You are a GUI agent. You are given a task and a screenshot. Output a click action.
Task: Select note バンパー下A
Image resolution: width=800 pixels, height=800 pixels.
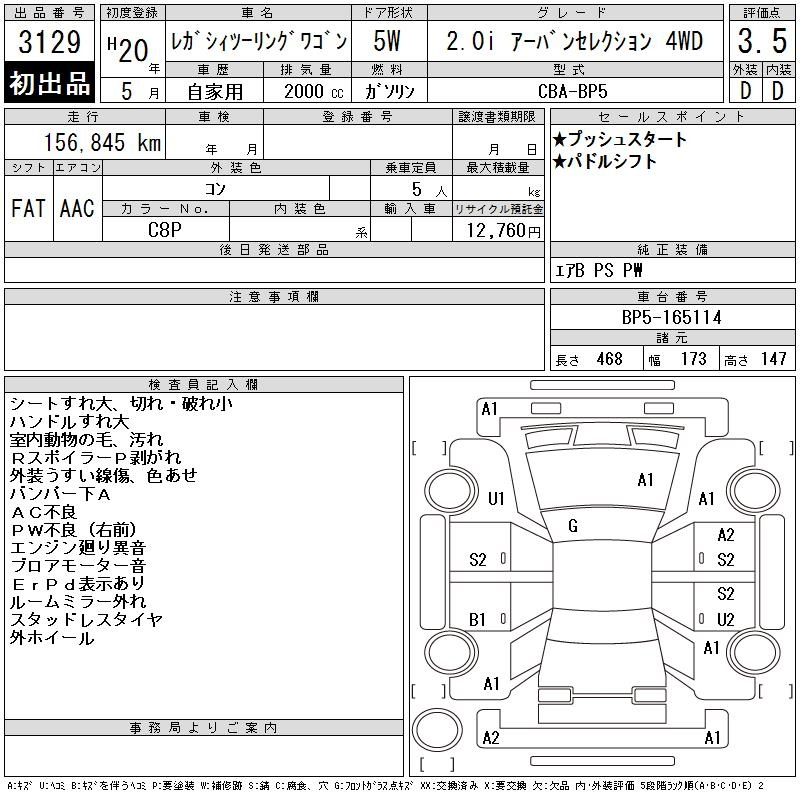(60, 493)
